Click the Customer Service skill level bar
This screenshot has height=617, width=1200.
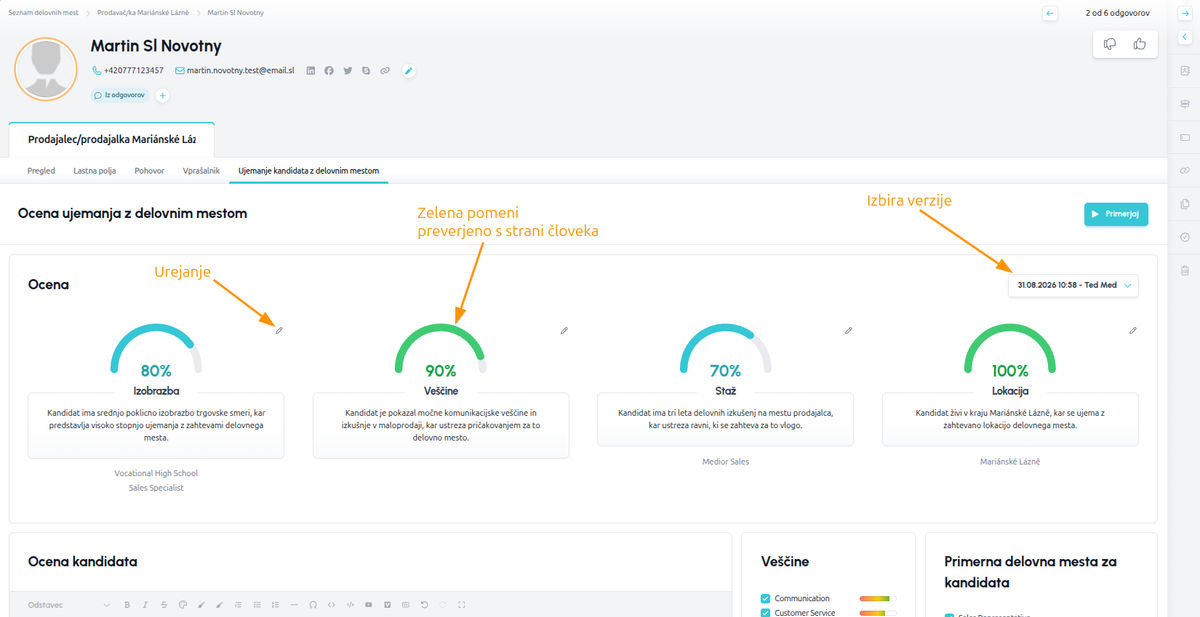[878, 612]
